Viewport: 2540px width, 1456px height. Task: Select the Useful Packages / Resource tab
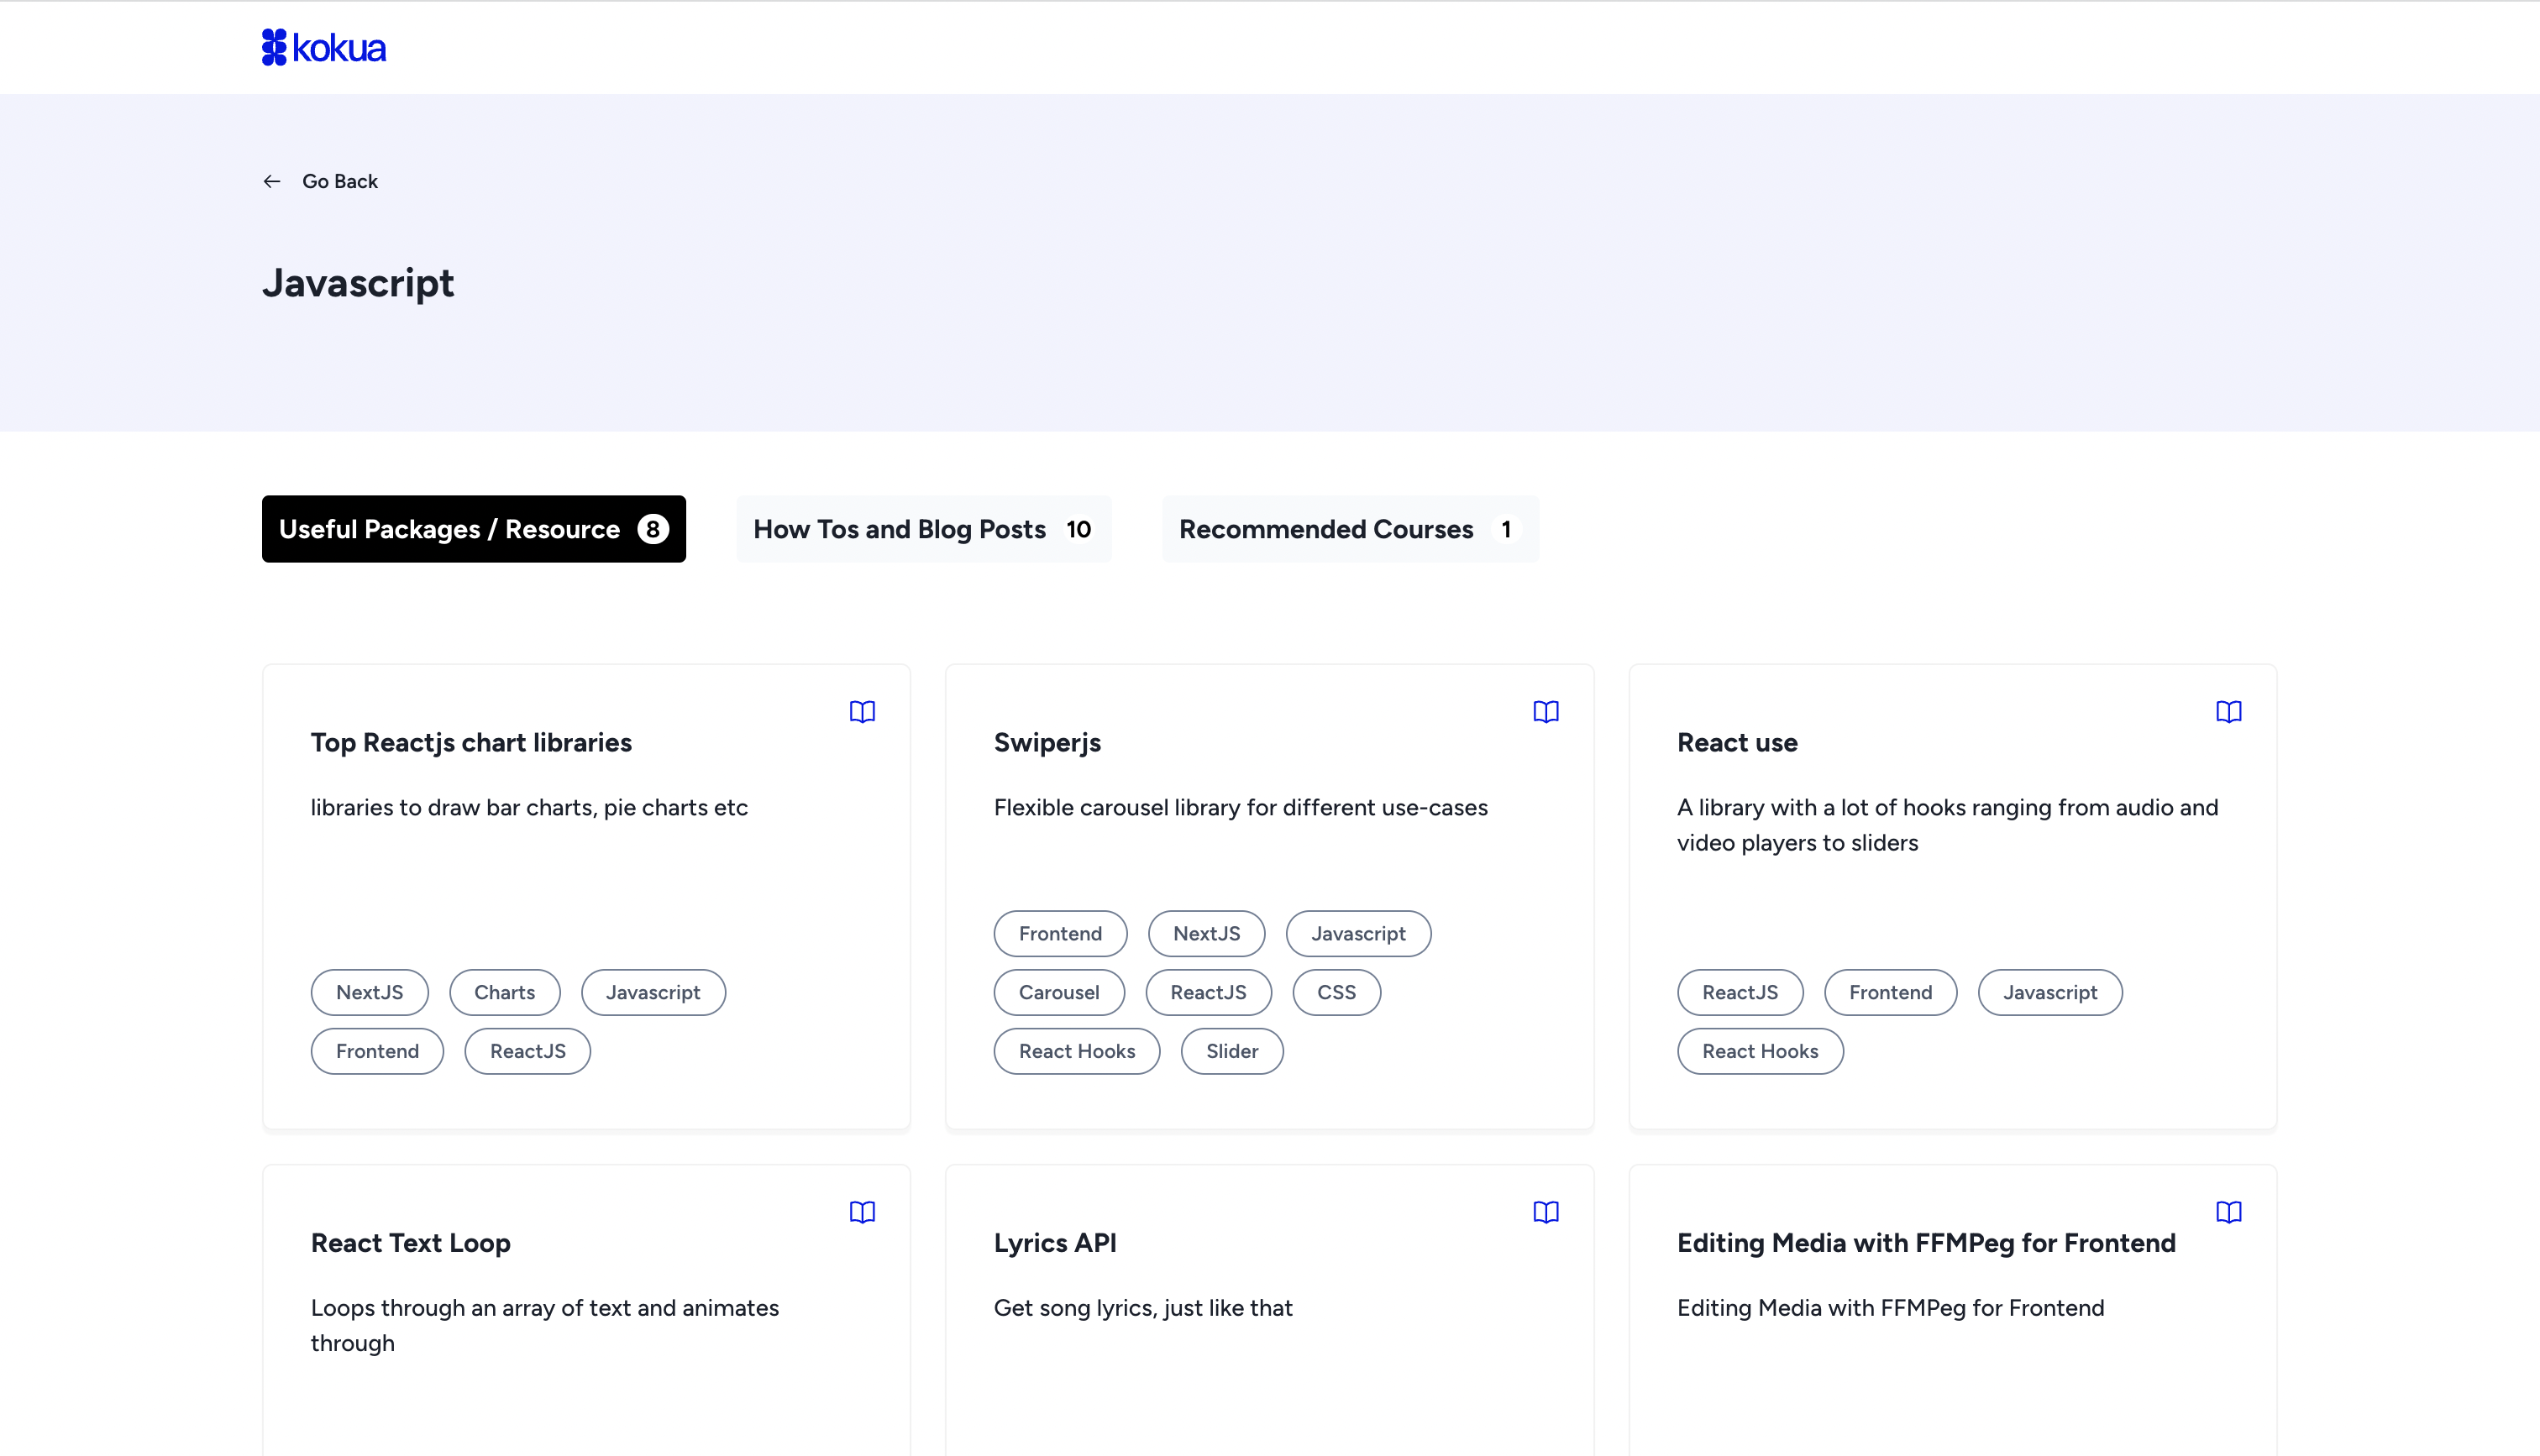click(x=474, y=529)
